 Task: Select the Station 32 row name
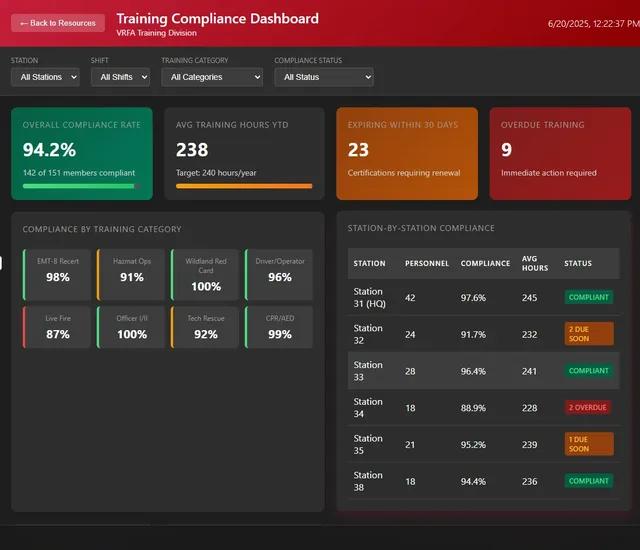pyautogui.click(x=368, y=334)
